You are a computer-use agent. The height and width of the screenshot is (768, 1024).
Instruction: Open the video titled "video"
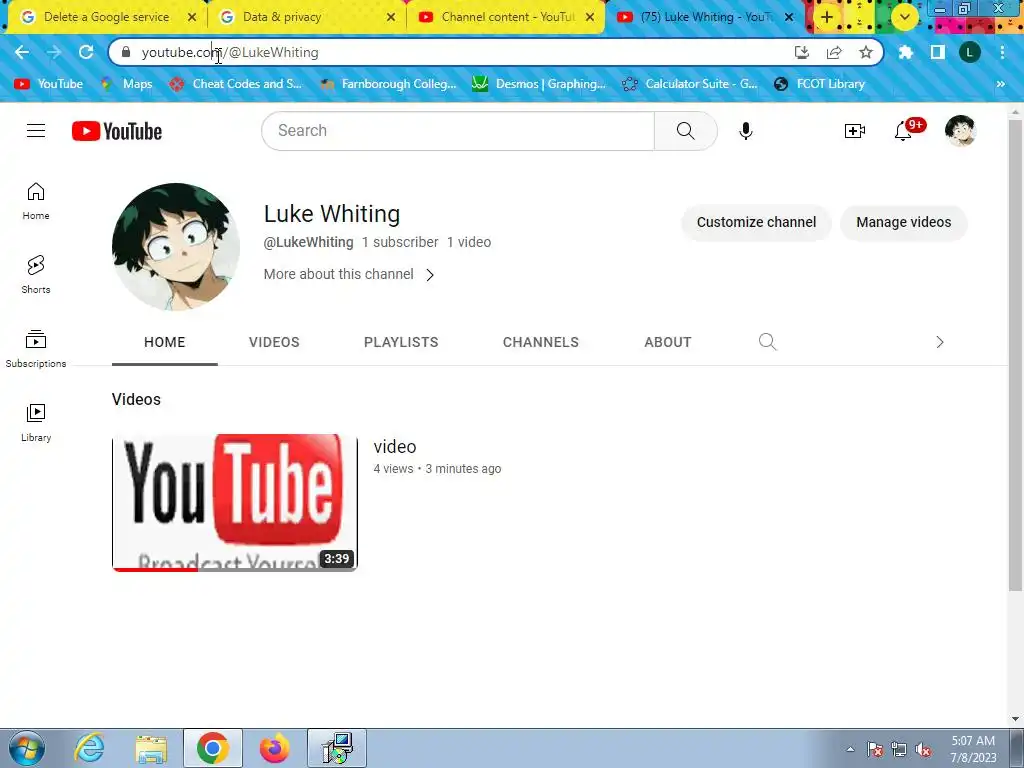click(x=395, y=447)
